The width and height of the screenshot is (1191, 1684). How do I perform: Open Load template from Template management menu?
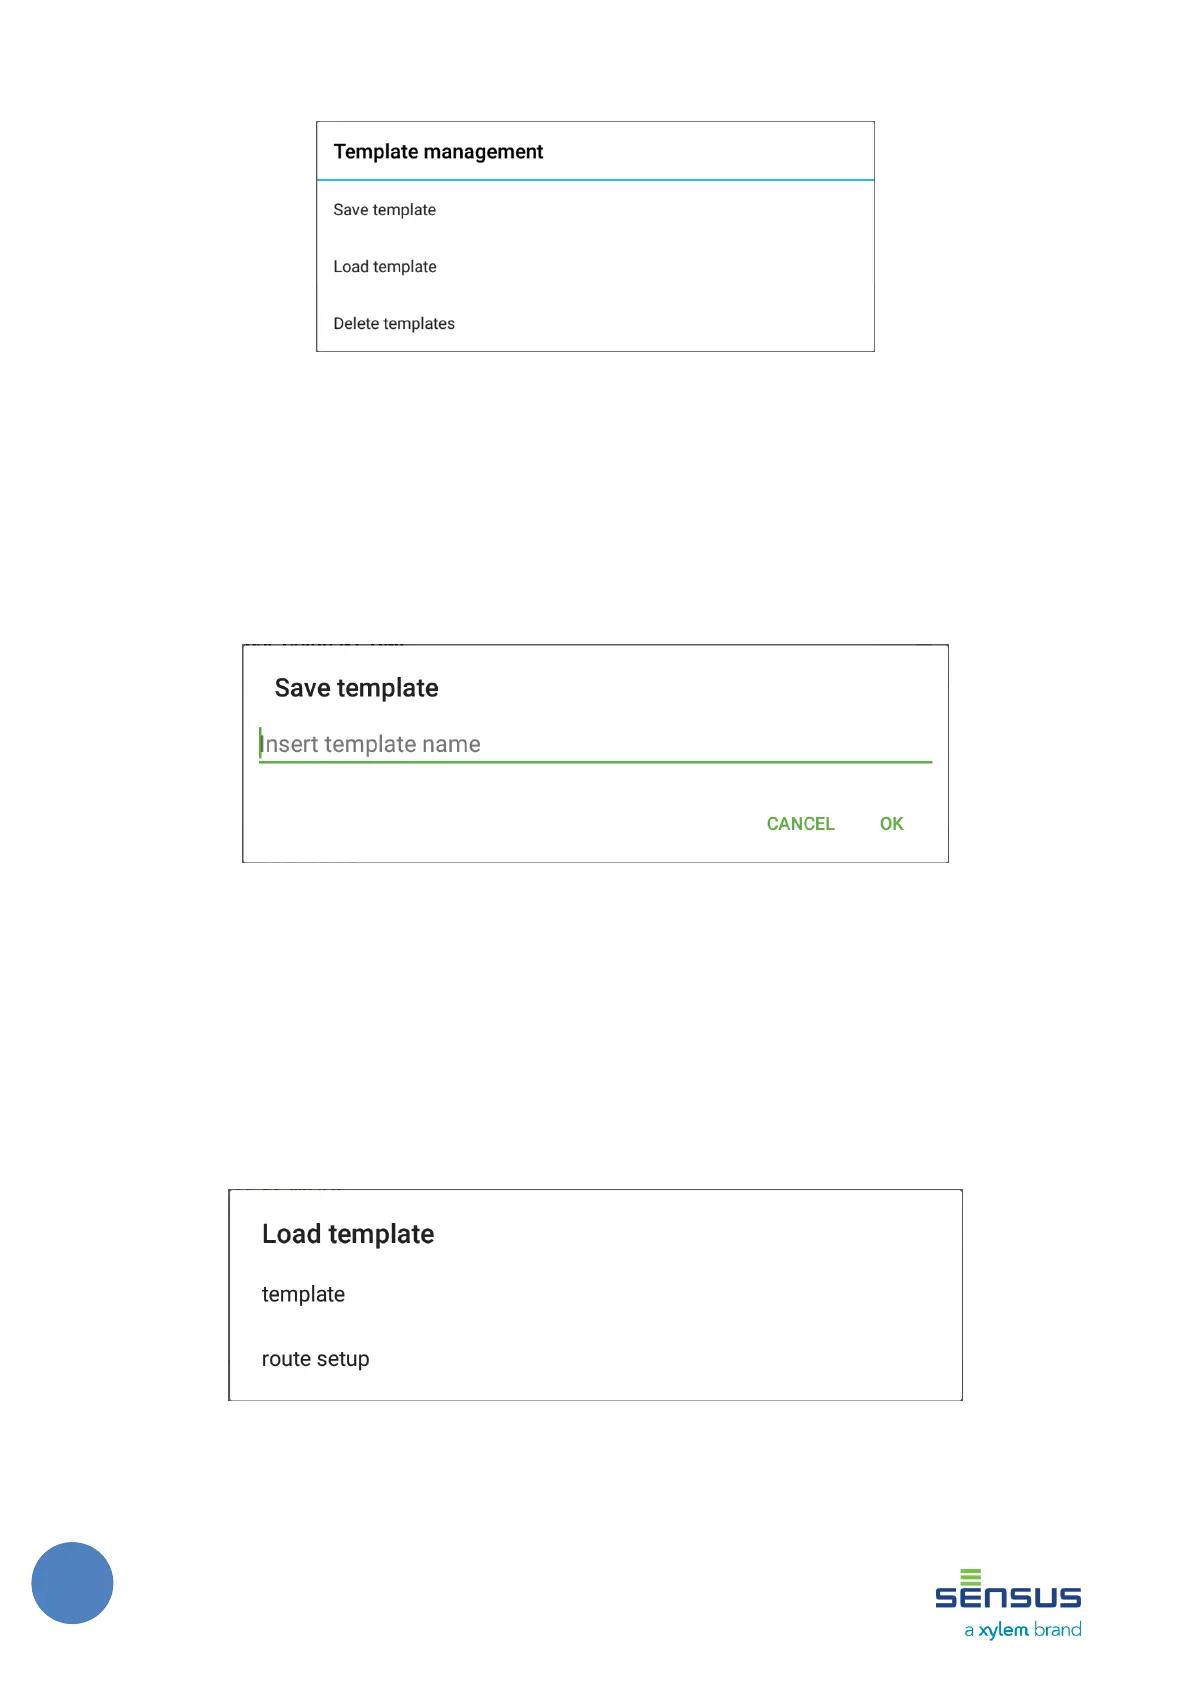(385, 267)
